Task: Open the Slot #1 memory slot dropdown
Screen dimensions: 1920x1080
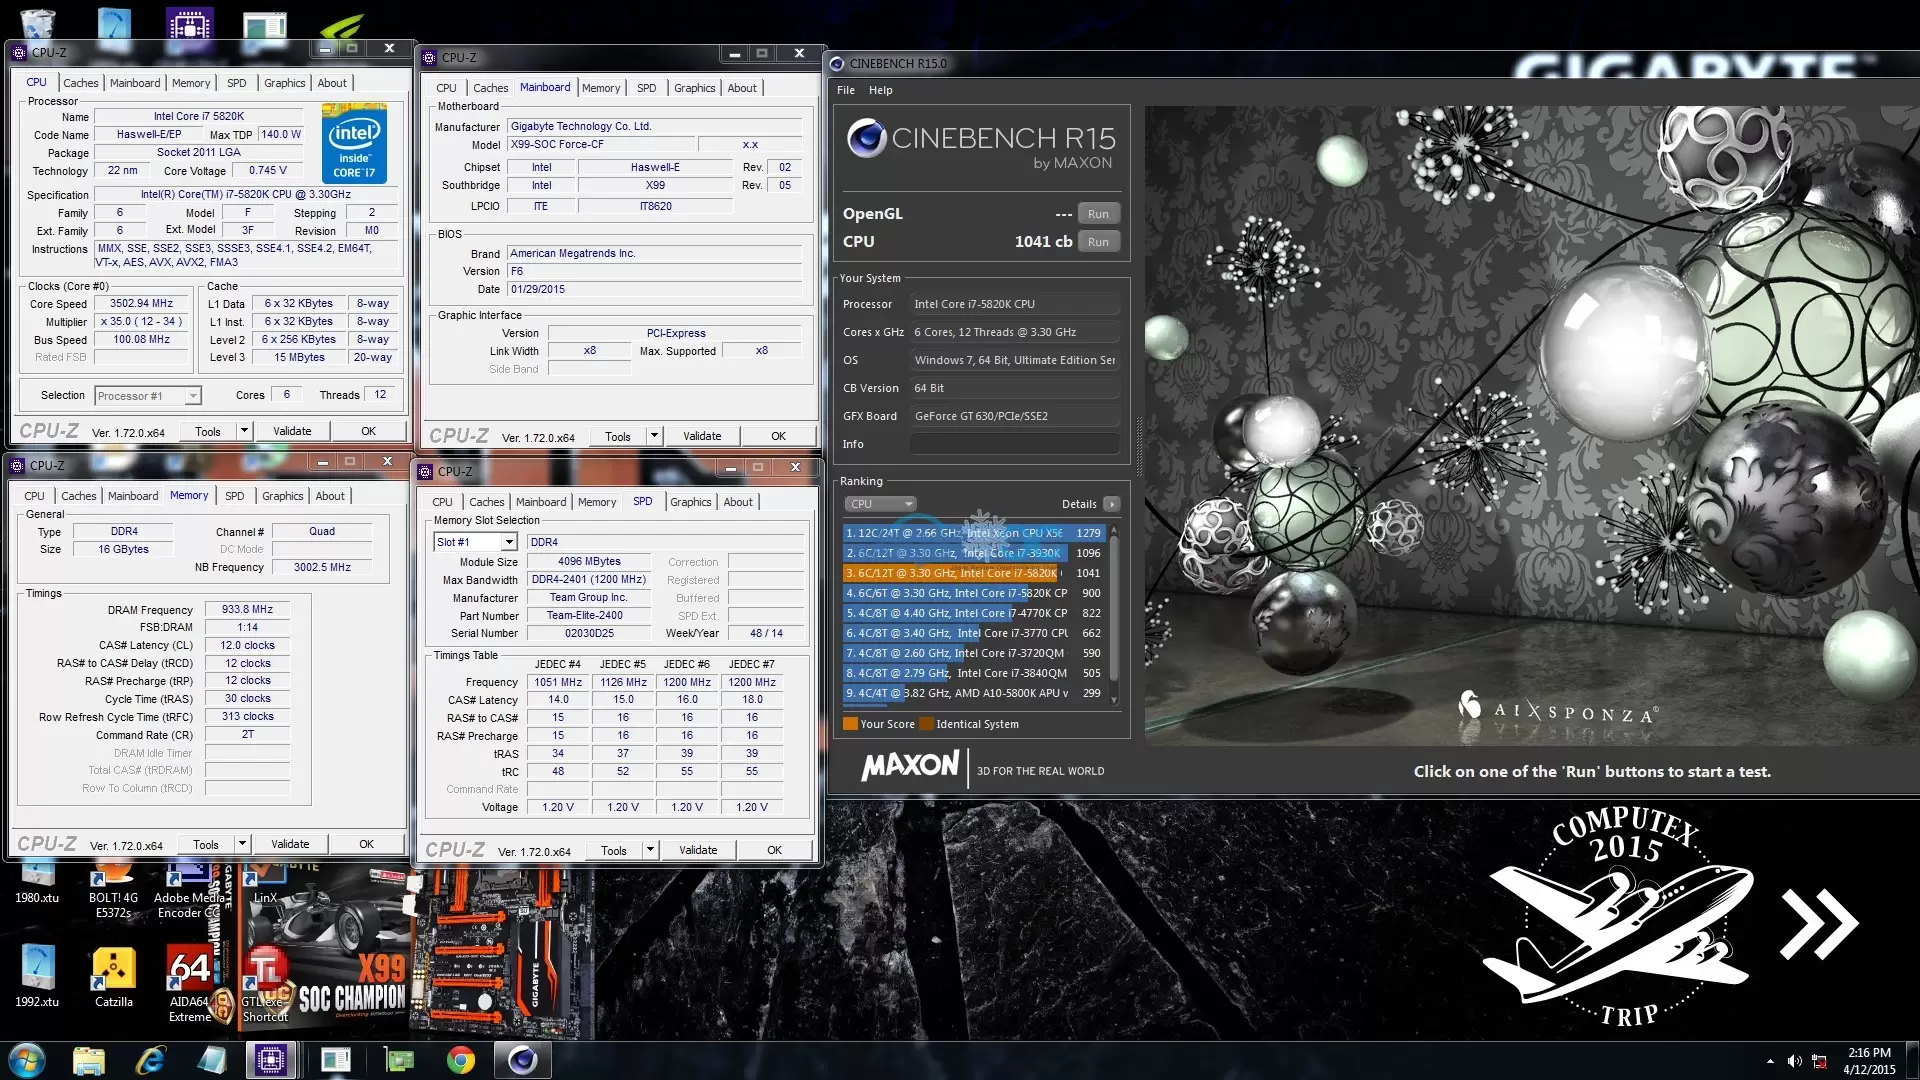Action: pos(508,542)
